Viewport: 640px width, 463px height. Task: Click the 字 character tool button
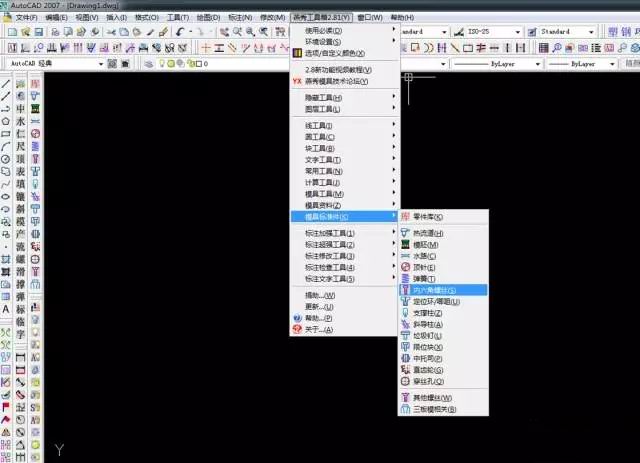[x=20, y=334]
